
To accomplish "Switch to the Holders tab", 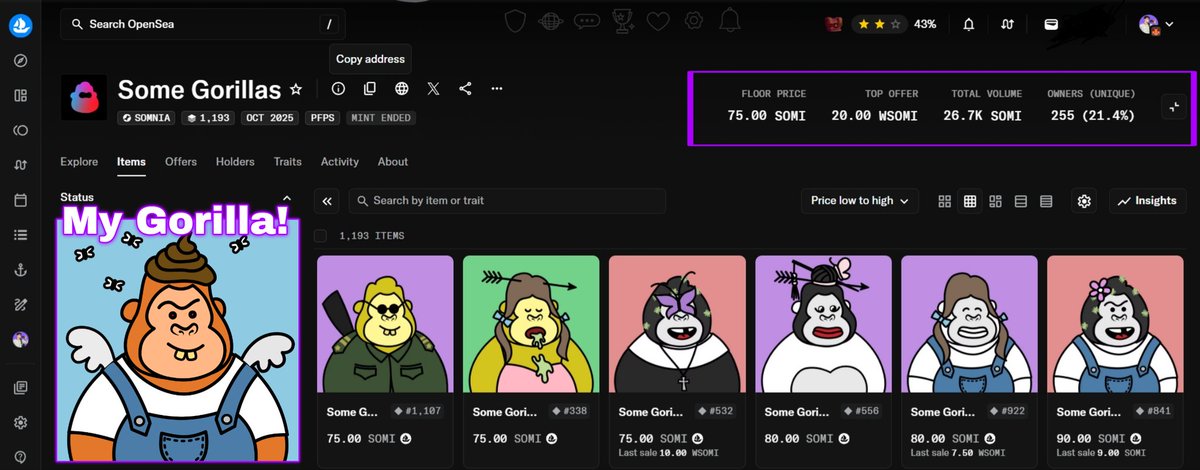I will tap(235, 162).
